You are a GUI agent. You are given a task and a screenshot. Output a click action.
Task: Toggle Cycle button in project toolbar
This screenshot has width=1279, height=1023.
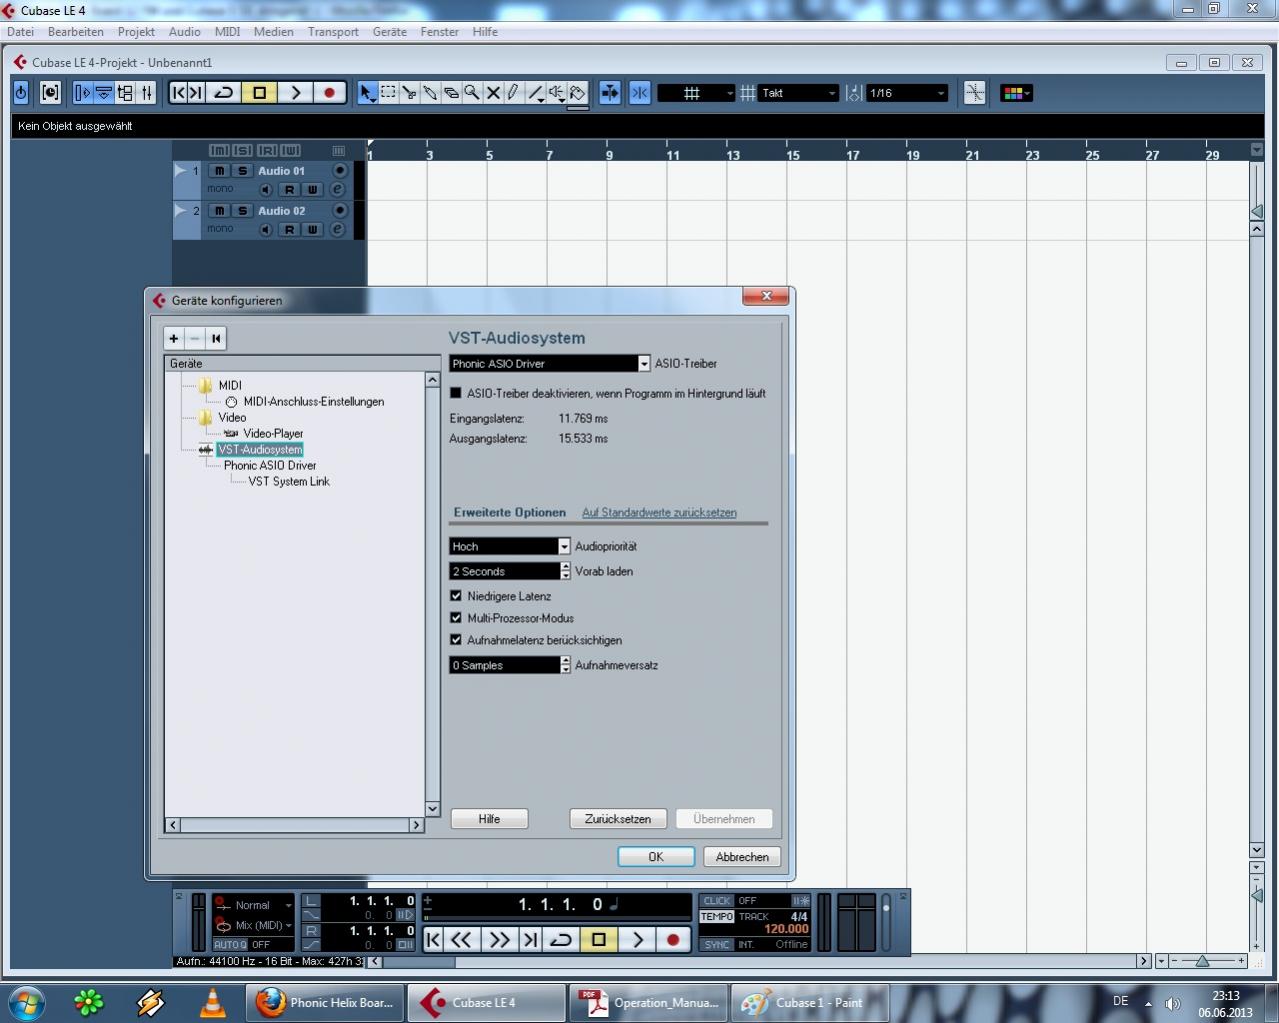tap(224, 93)
